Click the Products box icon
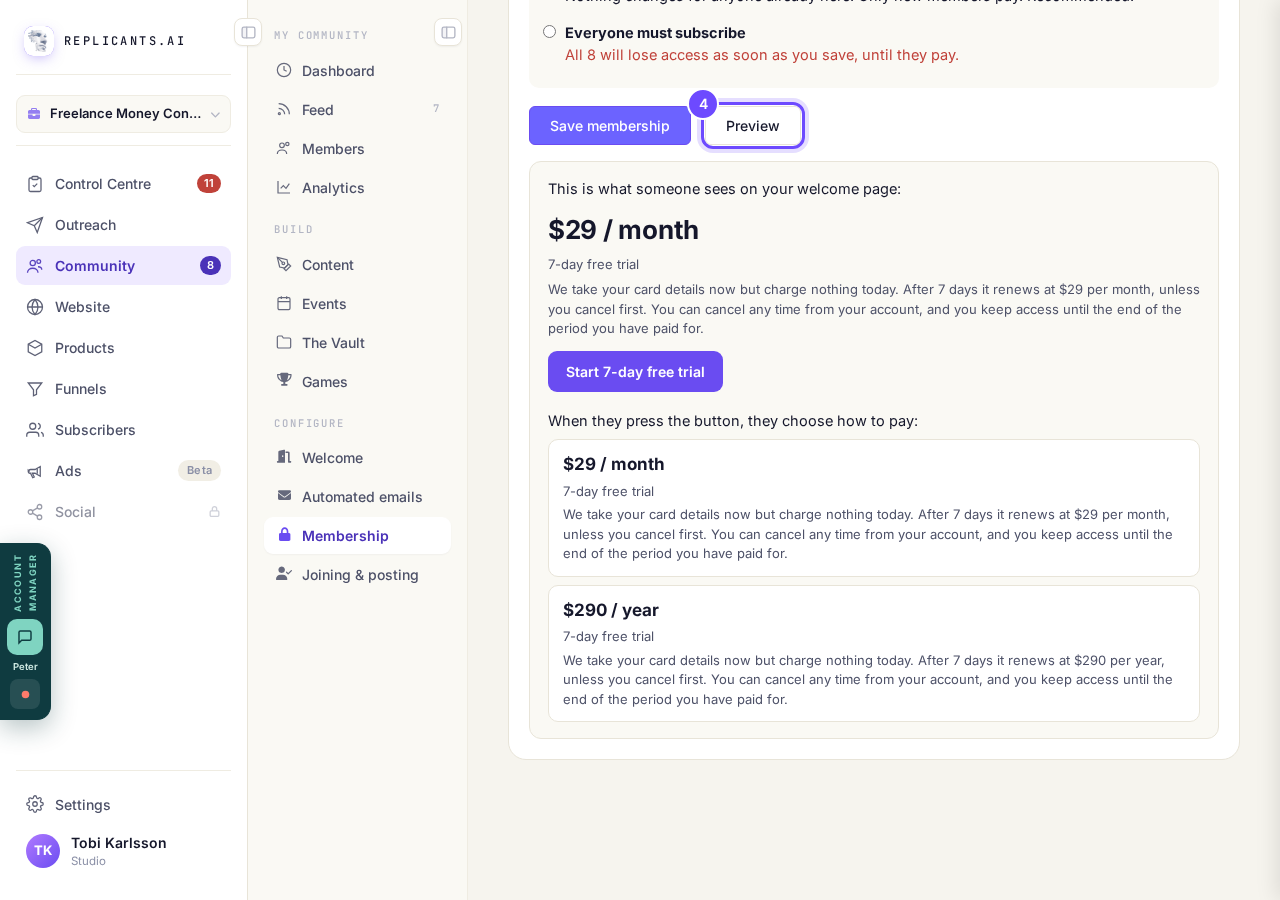1280x900 pixels. pos(35,348)
